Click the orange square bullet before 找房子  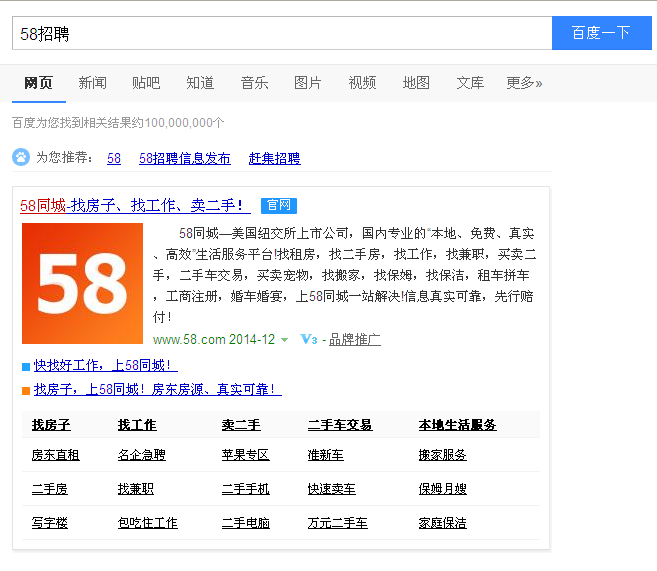(x=26, y=390)
